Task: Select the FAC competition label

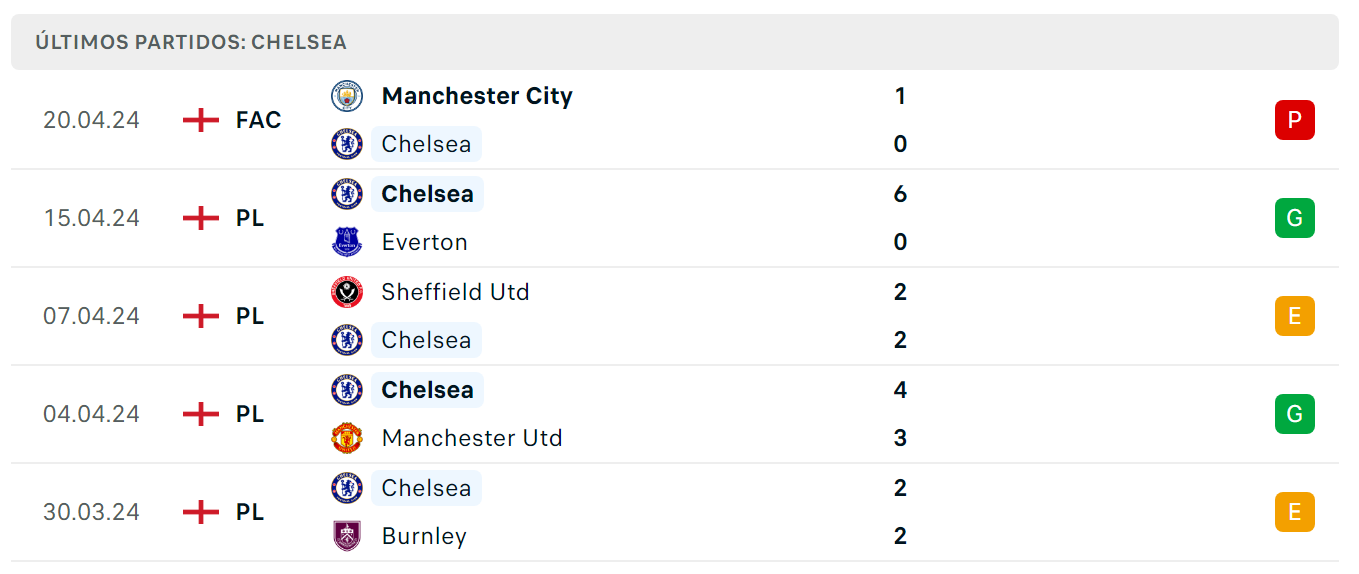Action: coord(259,120)
